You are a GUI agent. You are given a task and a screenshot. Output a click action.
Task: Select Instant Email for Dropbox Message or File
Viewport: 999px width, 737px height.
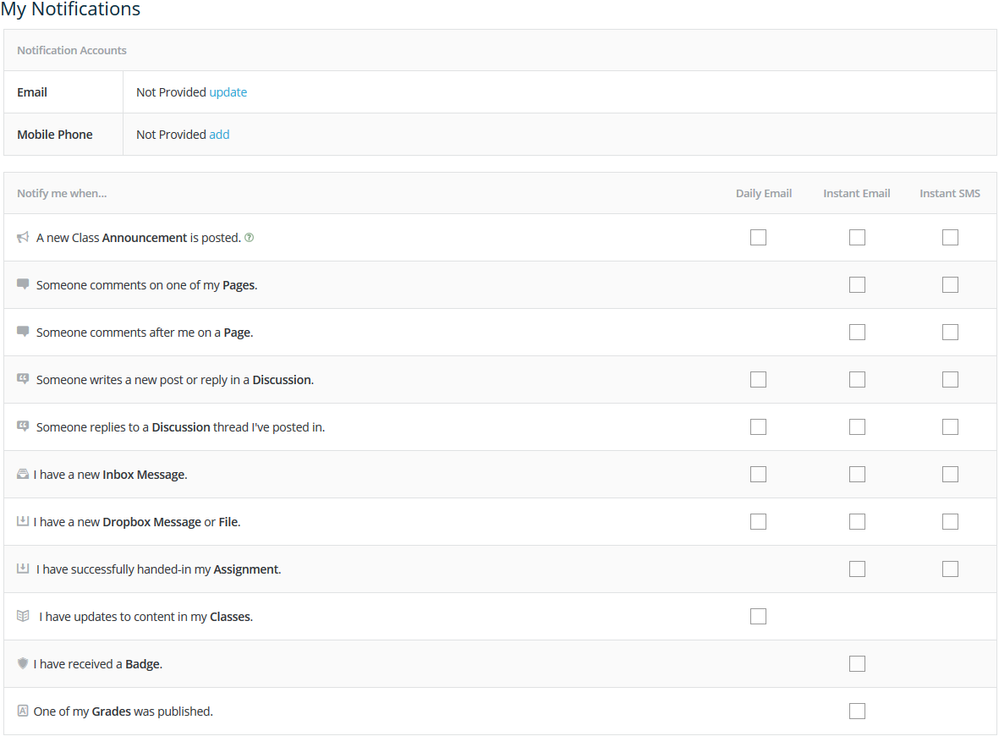click(857, 522)
